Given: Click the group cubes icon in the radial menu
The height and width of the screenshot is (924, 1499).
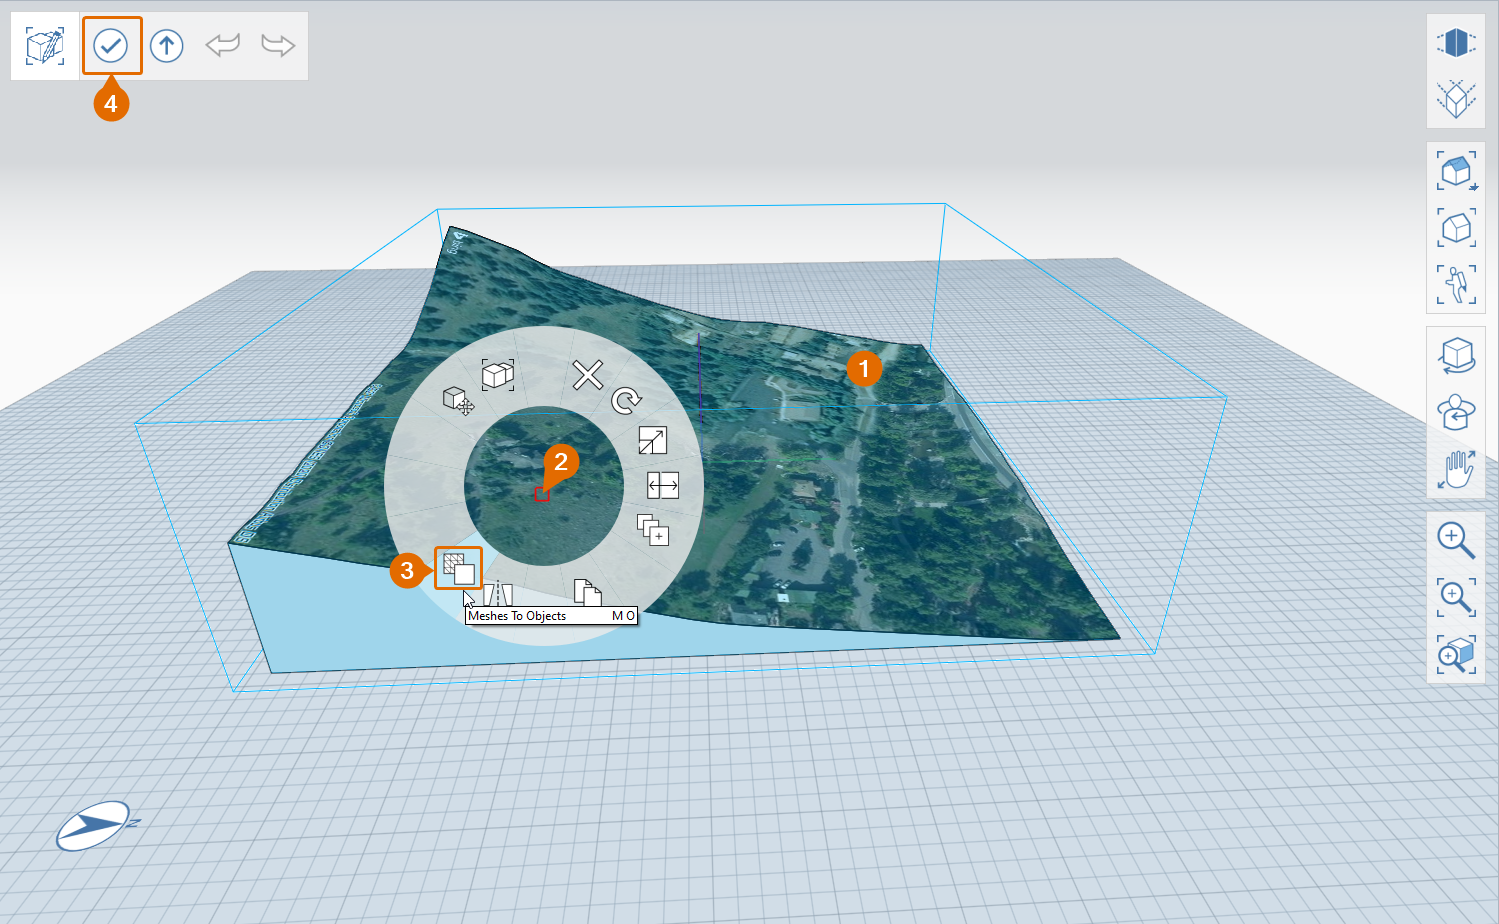Looking at the screenshot, I should coord(497,375).
